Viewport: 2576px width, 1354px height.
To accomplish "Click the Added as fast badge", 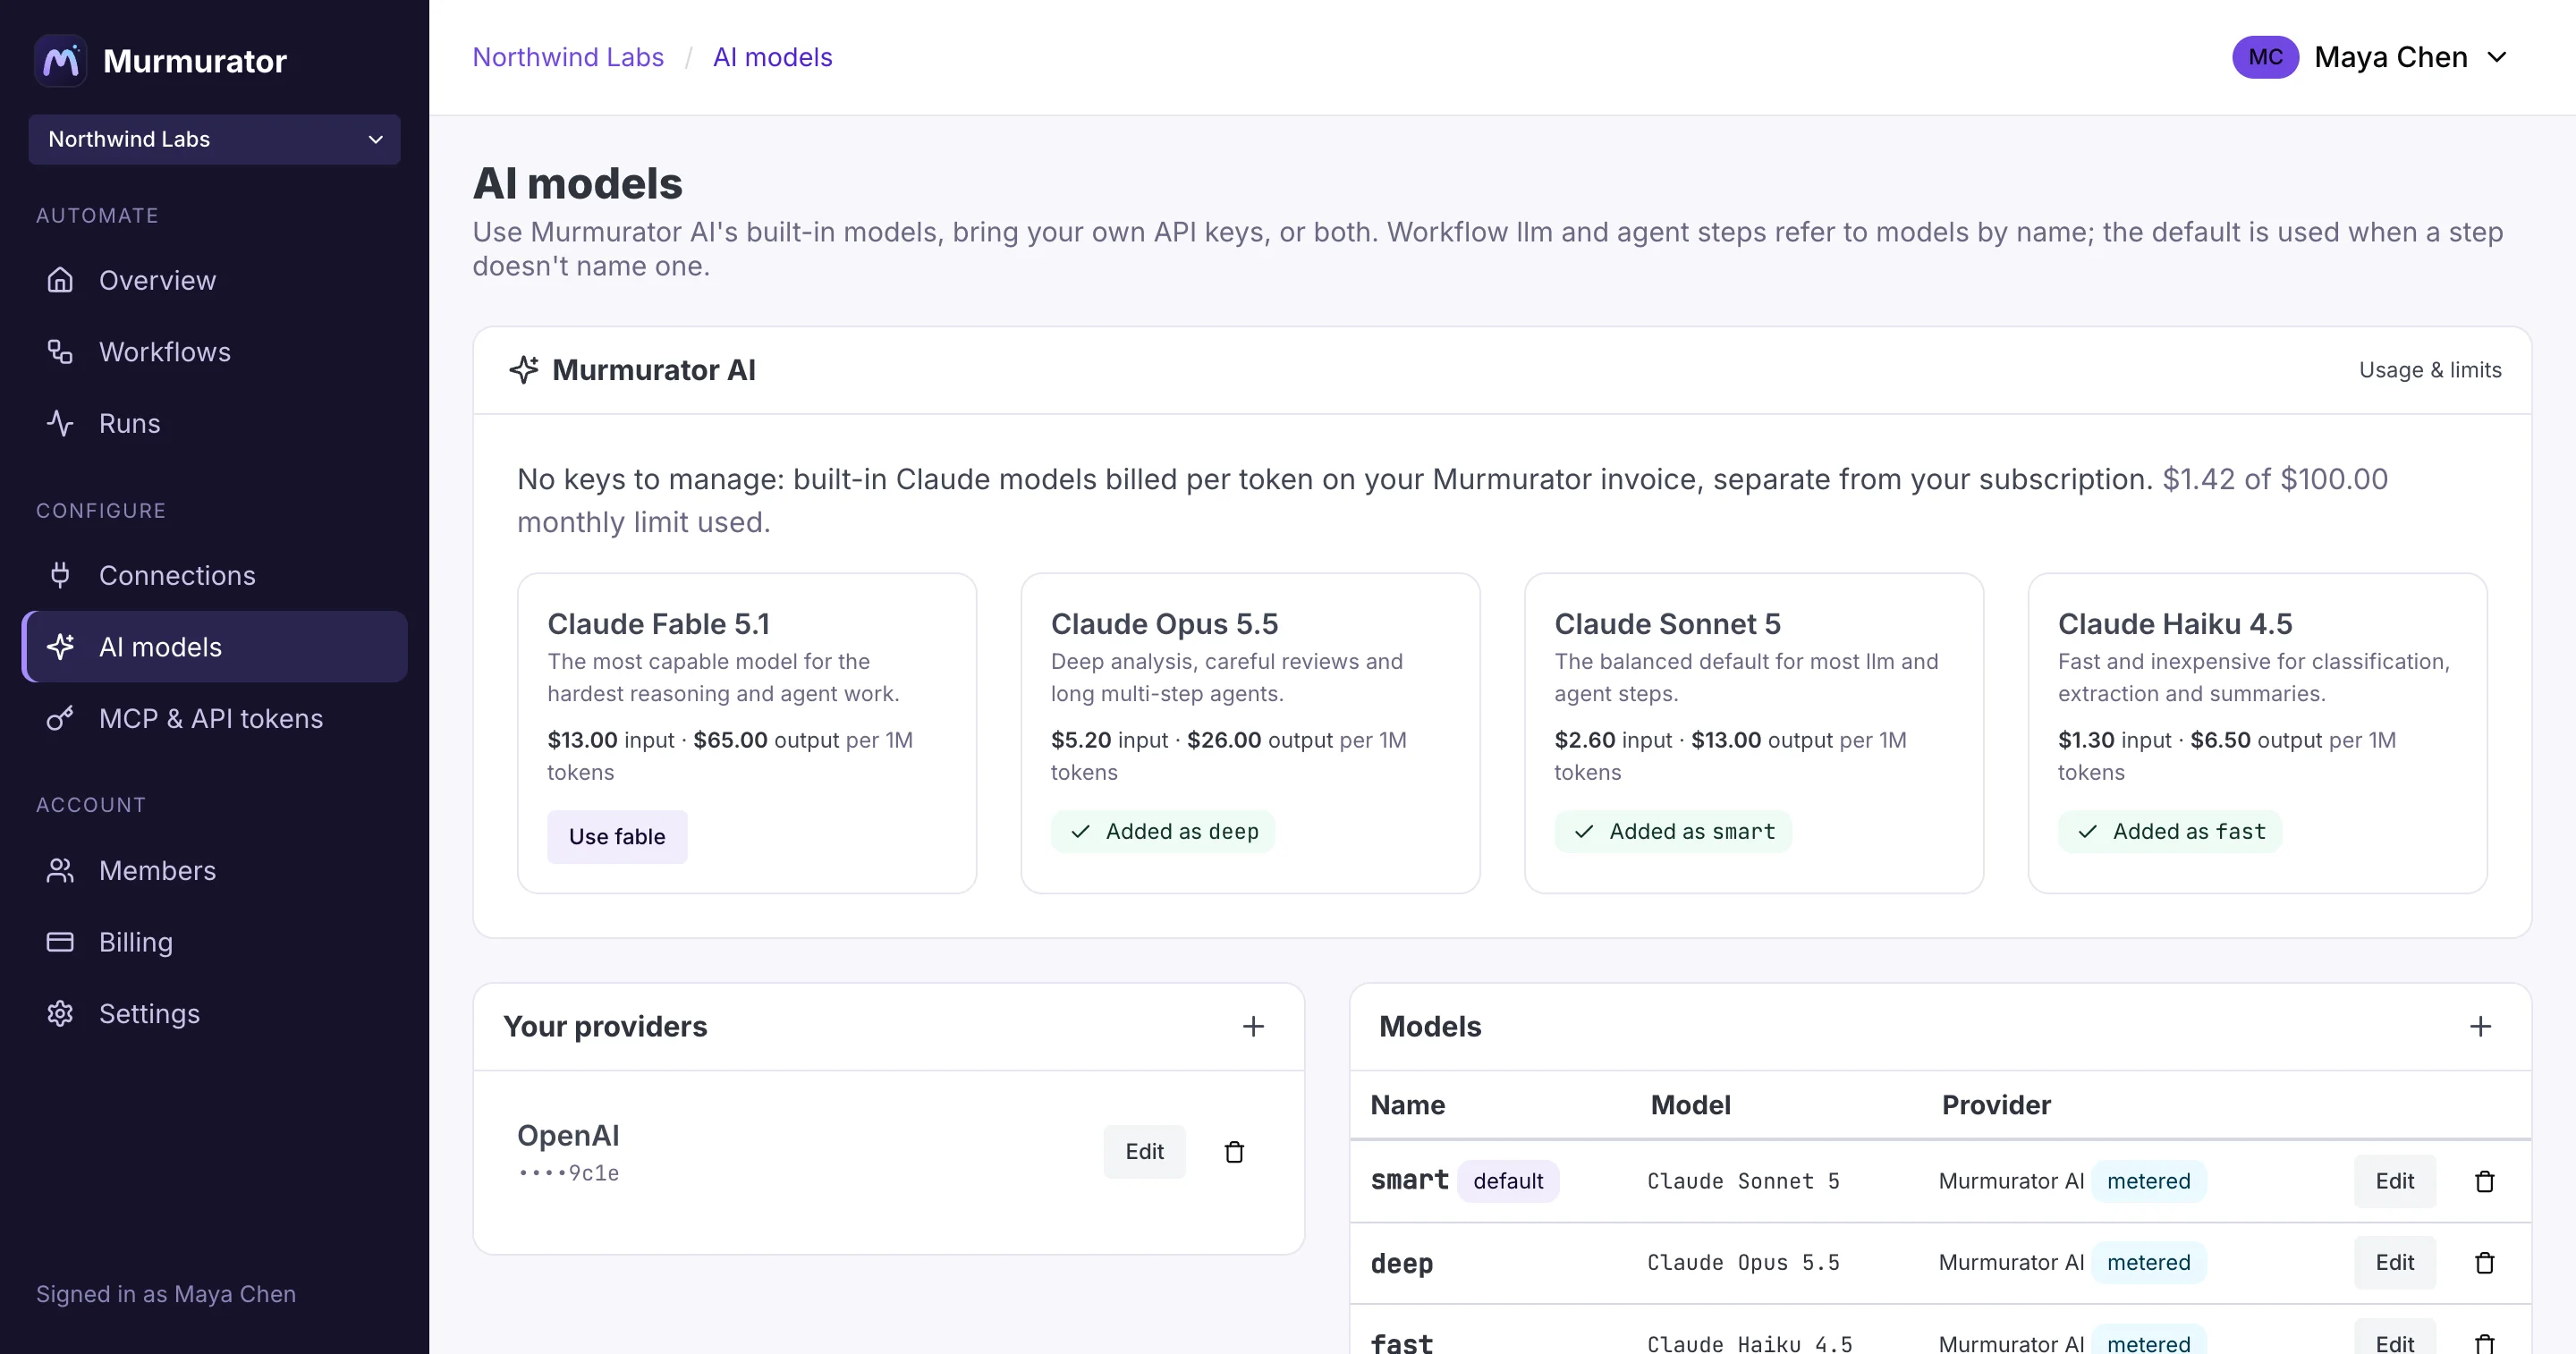I will [2170, 831].
